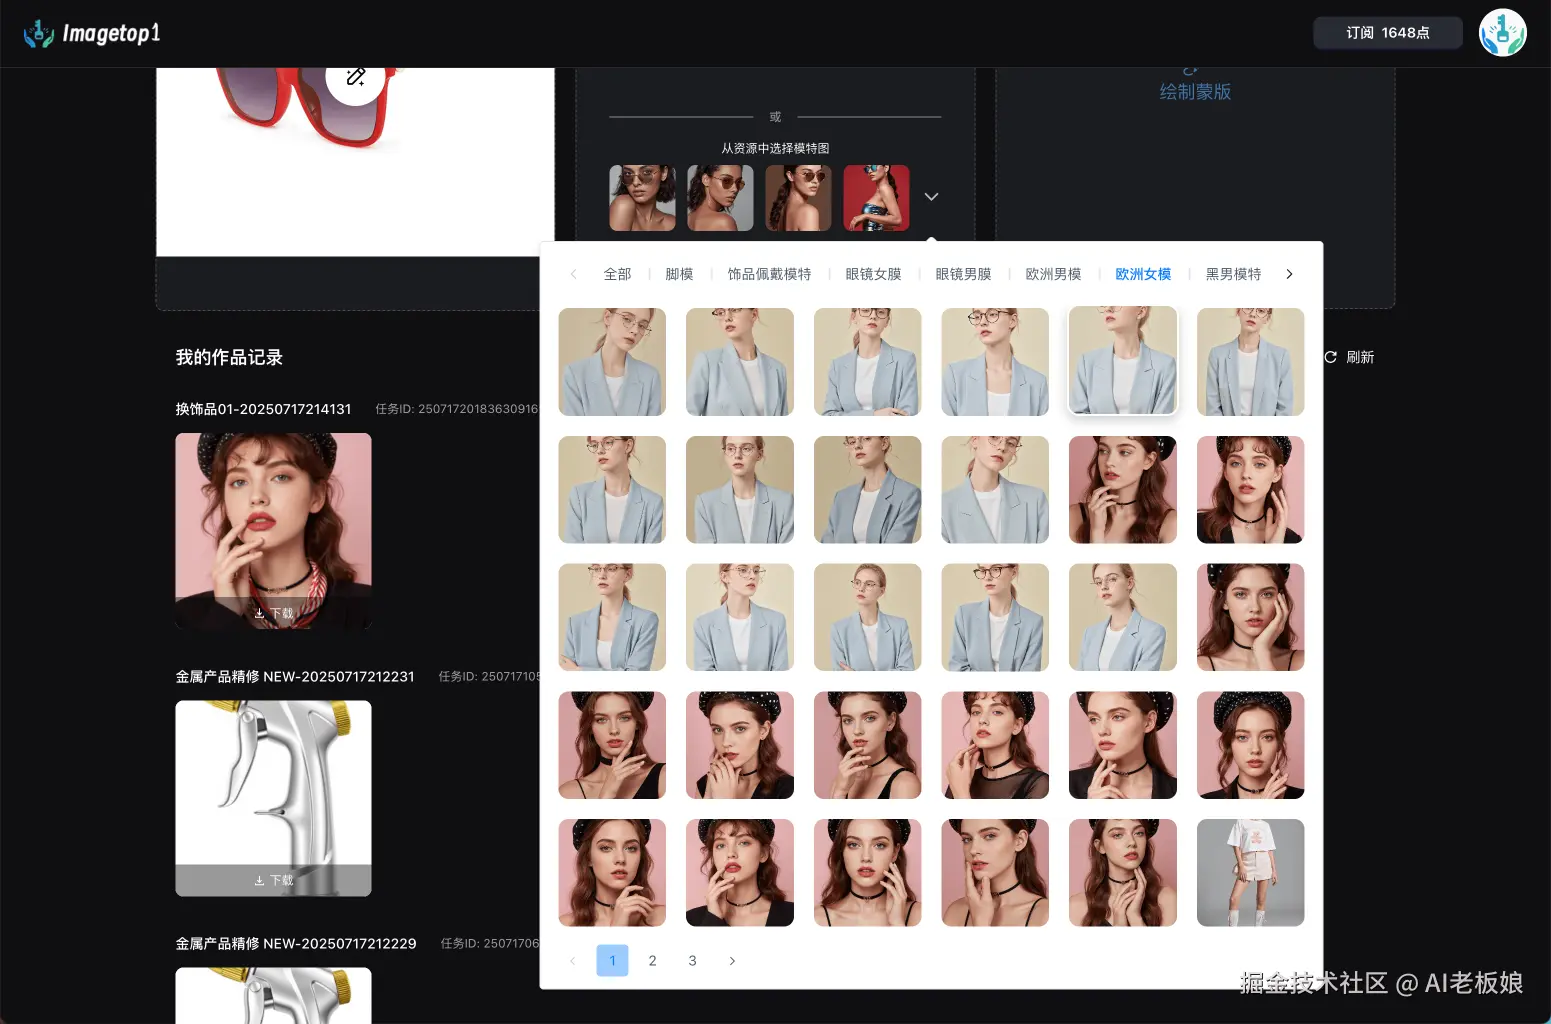The width and height of the screenshot is (1551, 1024).
Task: Click the Imagetop1 logo icon
Action: tap(39, 34)
